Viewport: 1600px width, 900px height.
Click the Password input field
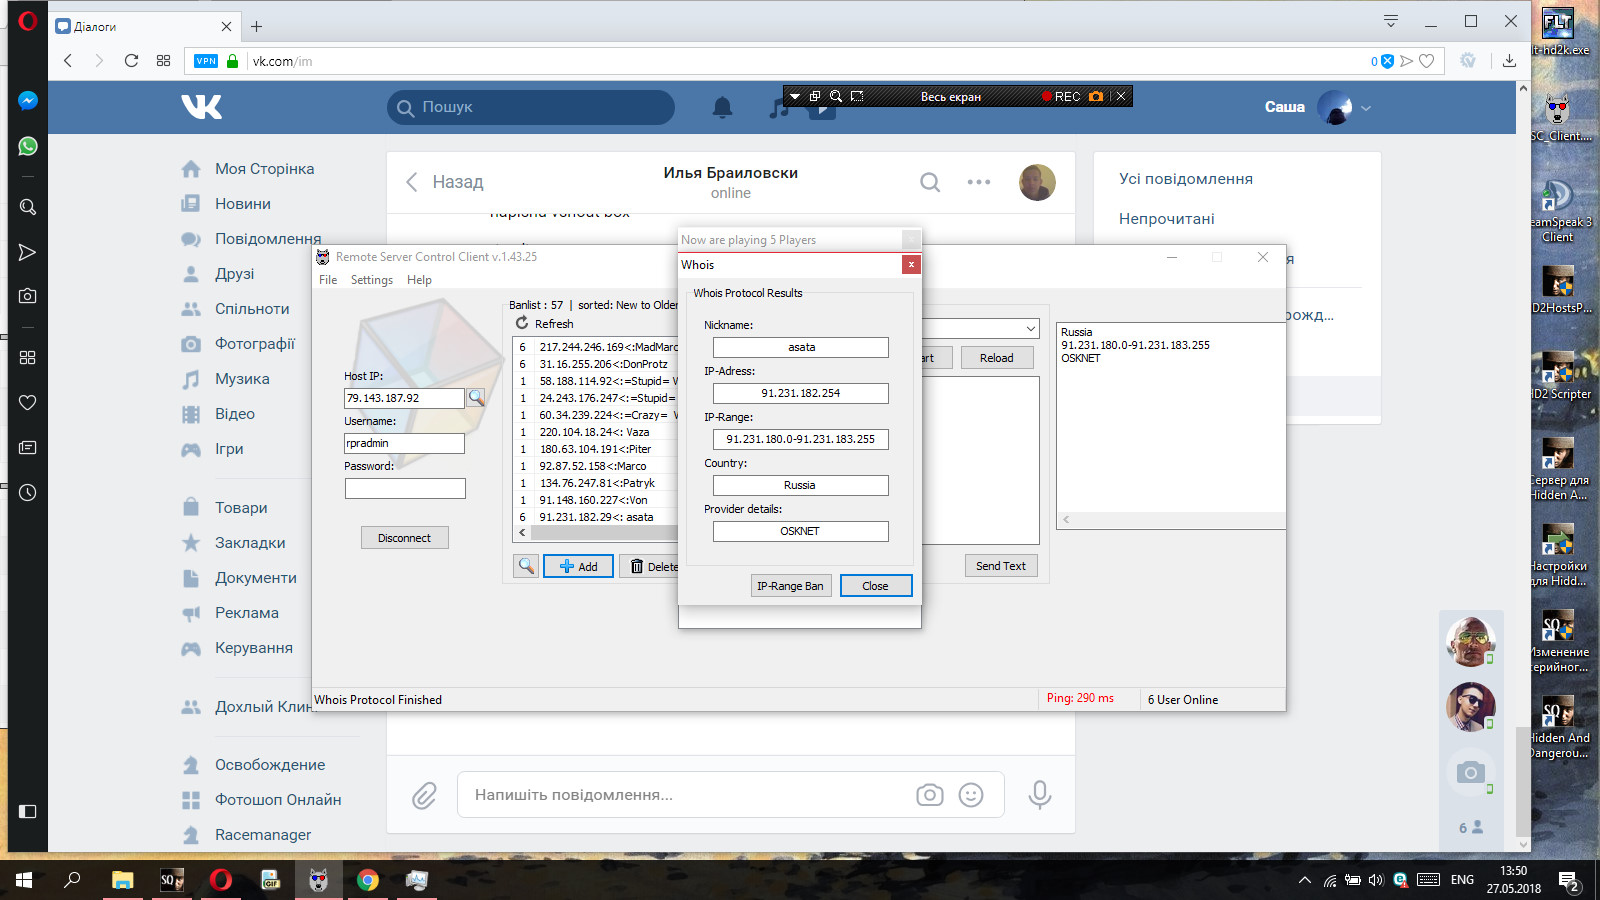click(x=405, y=488)
